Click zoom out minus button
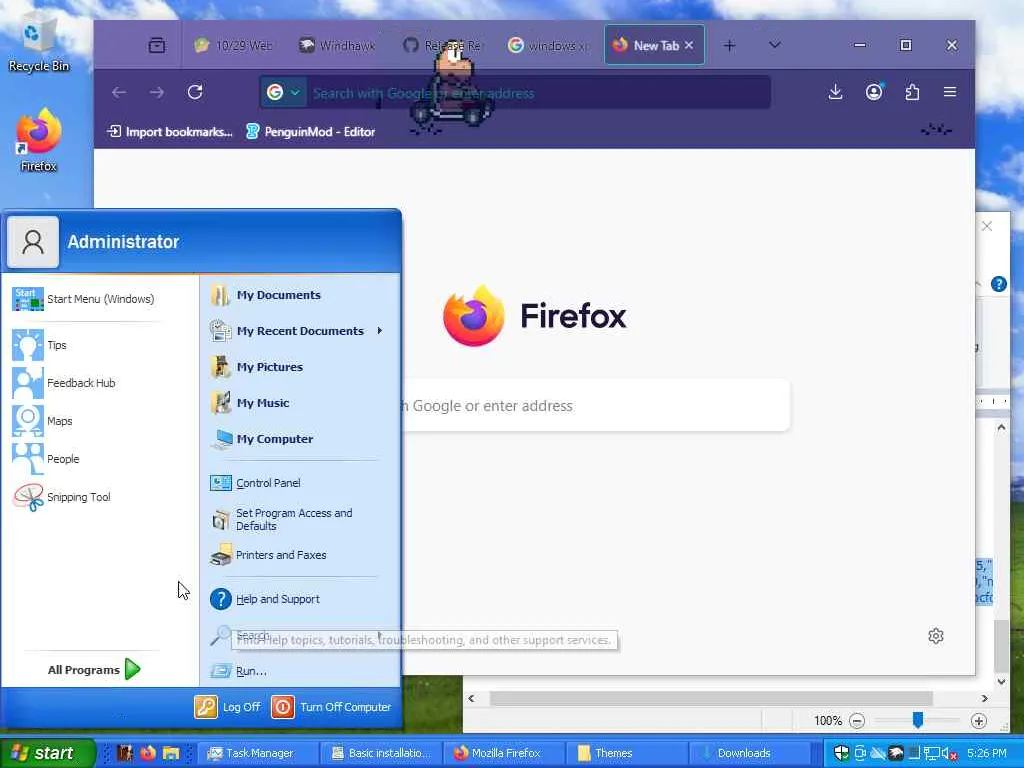The width and height of the screenshot is (1024, 768). (x=857, y=720)
